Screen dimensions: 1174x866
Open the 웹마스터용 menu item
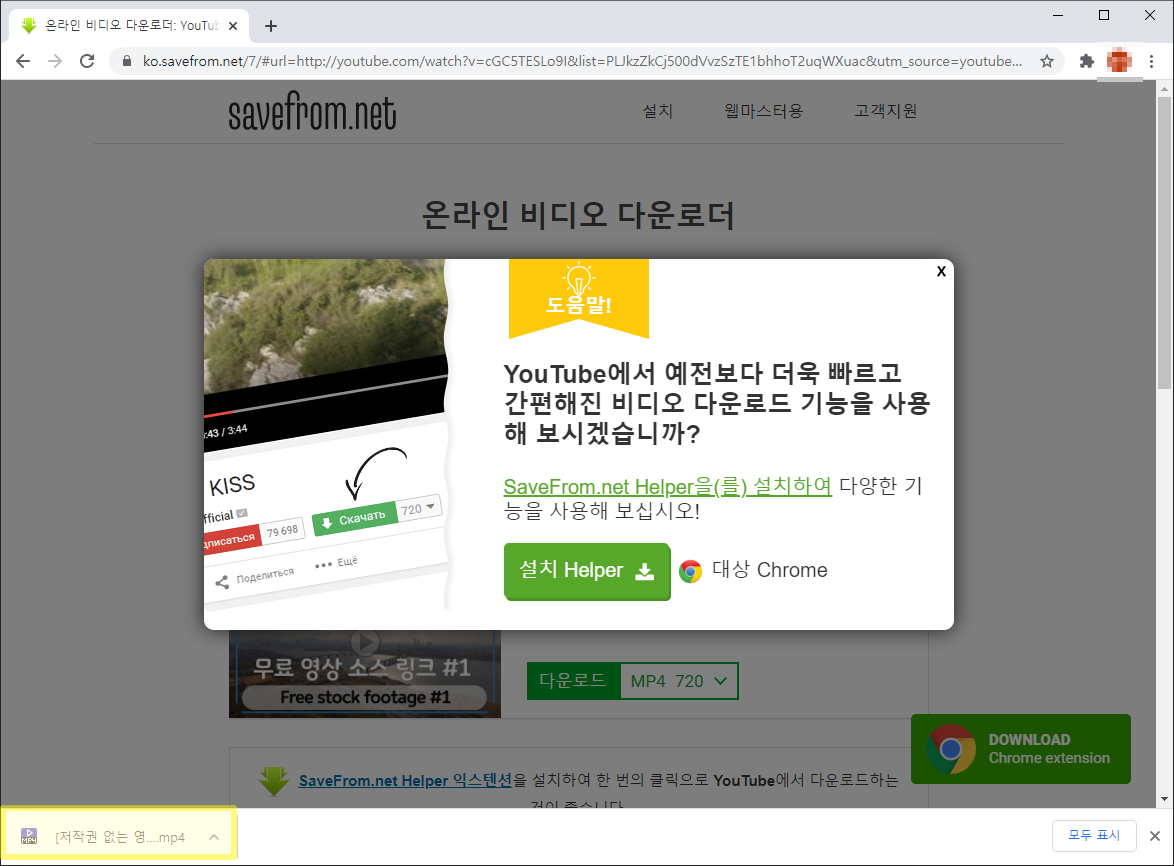pyautogui.click(x=763, y=111)
